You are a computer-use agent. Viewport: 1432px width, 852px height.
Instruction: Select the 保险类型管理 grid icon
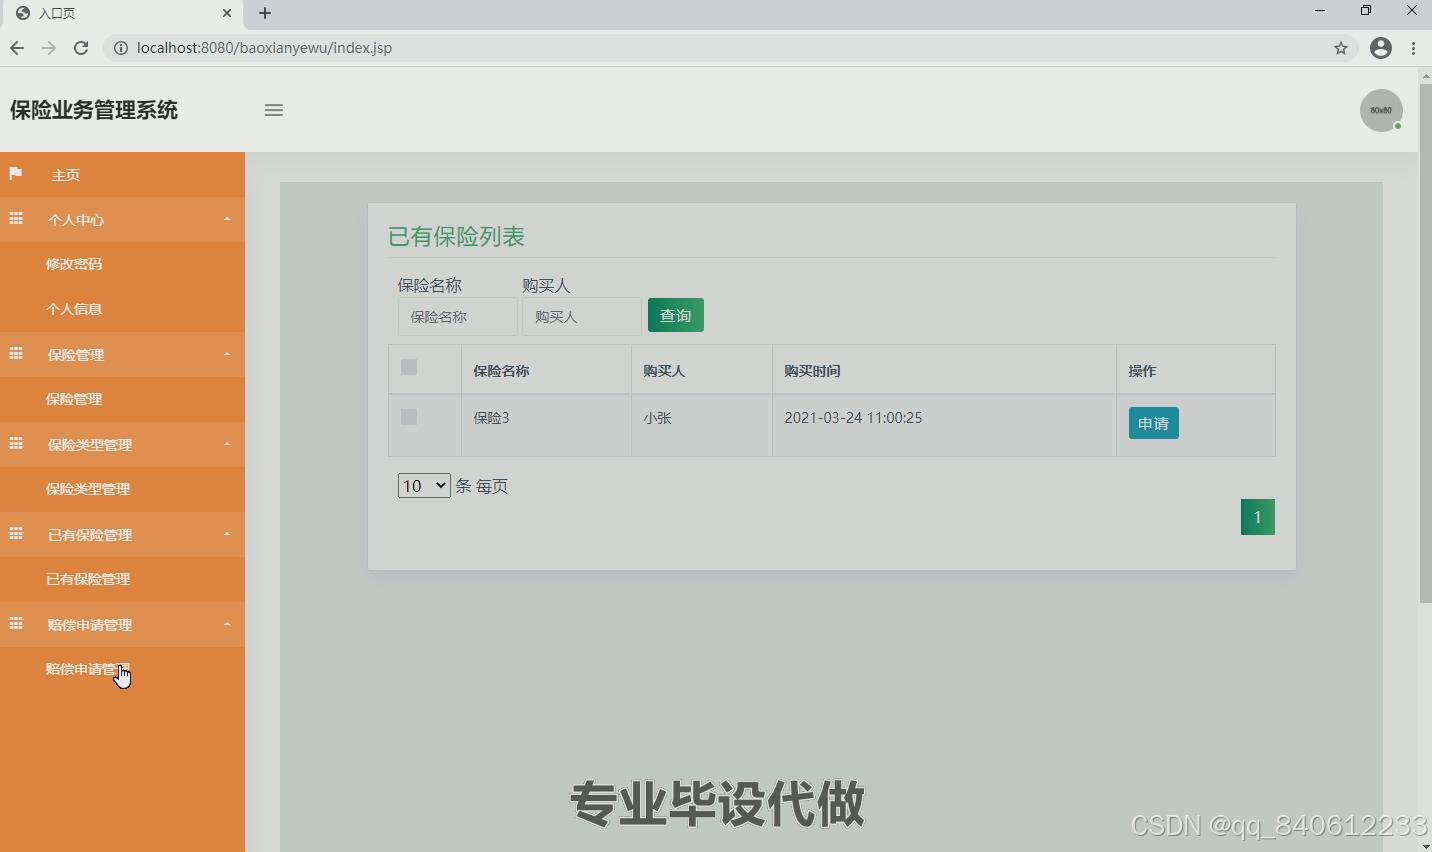[x=16, y=444]
